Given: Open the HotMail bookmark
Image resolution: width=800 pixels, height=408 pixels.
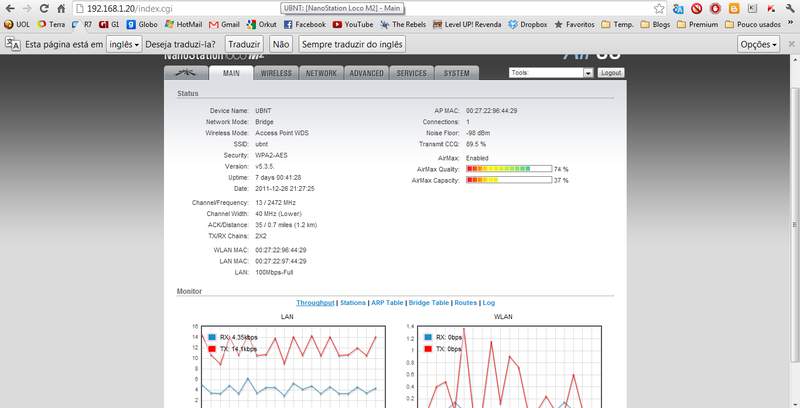Looking at the screenshot, I should pos(183,24).
